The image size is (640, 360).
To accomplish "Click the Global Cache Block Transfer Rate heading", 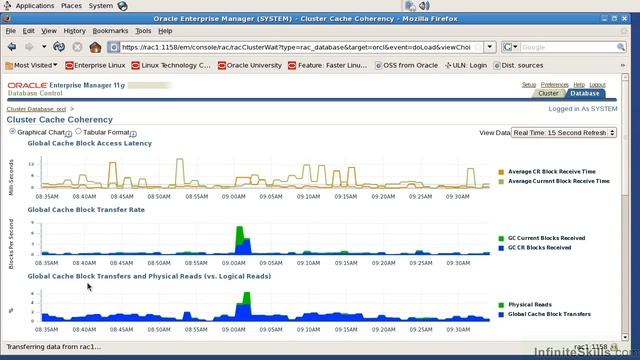I will tap(86, 210).
